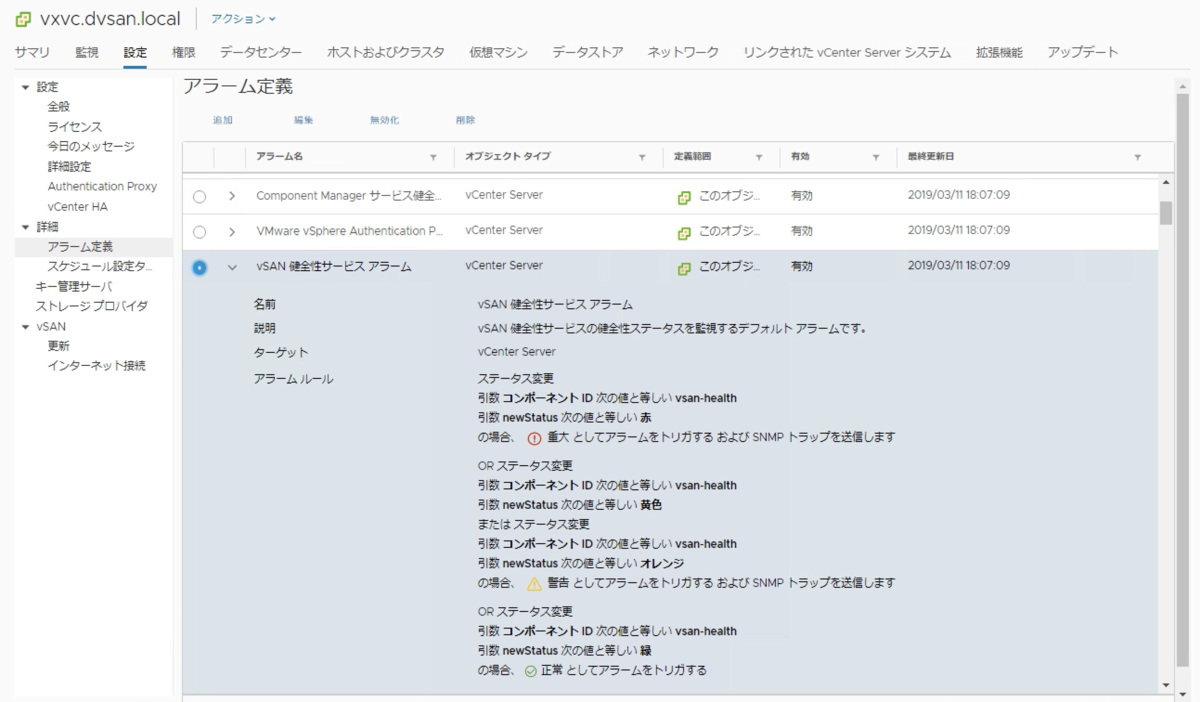Click the red 重大 critical status icon
The width and height of the screenshot is (1200, 702).
[x=534, y=438]
